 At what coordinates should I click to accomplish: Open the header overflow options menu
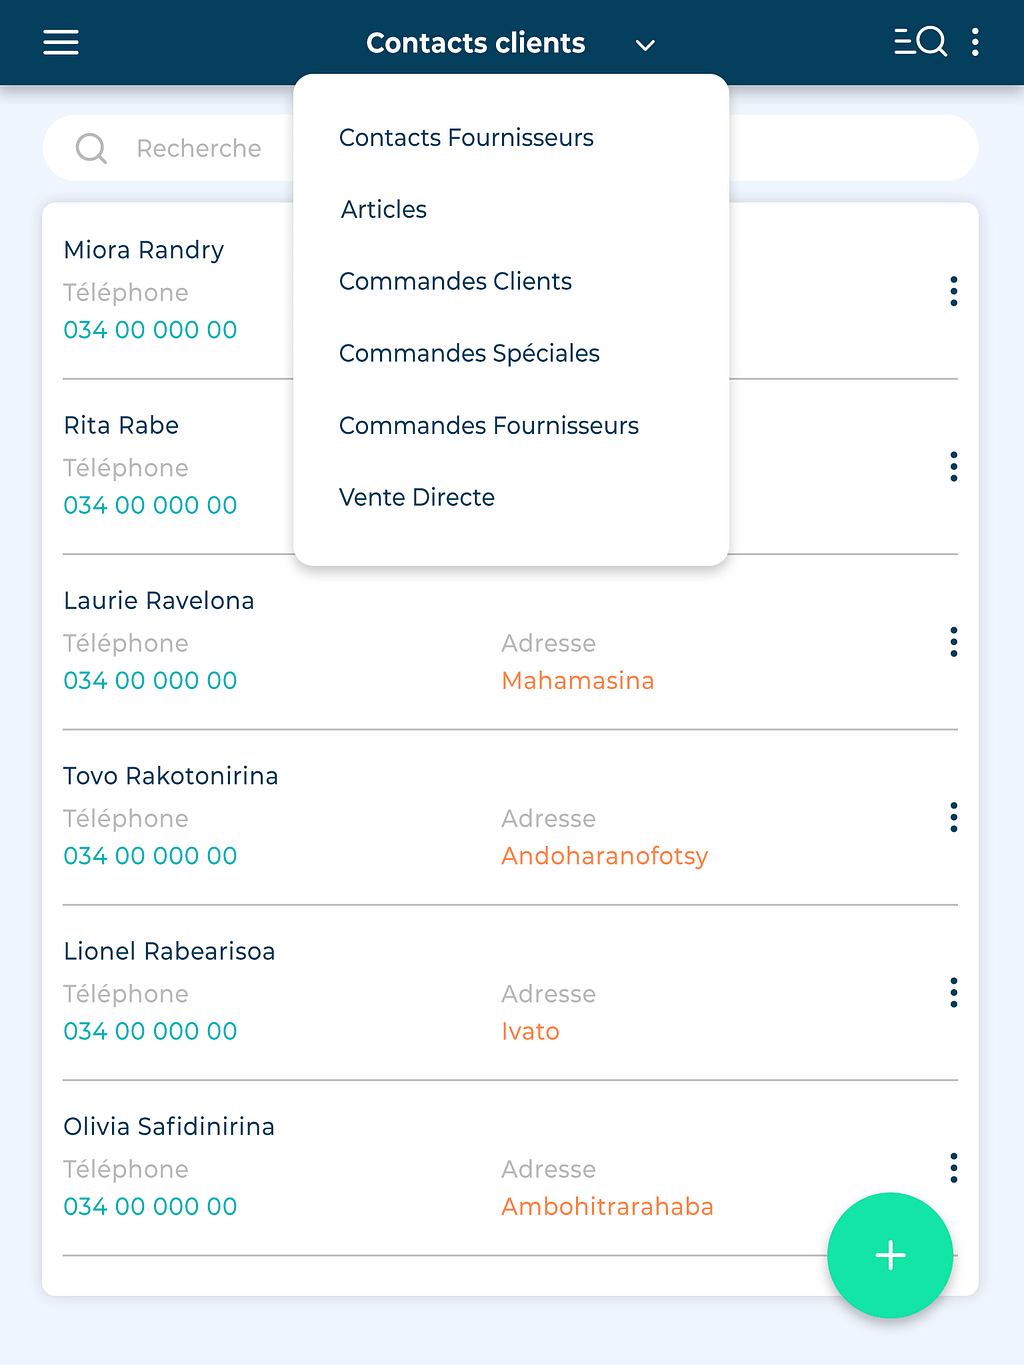click(x=975, y=42)
